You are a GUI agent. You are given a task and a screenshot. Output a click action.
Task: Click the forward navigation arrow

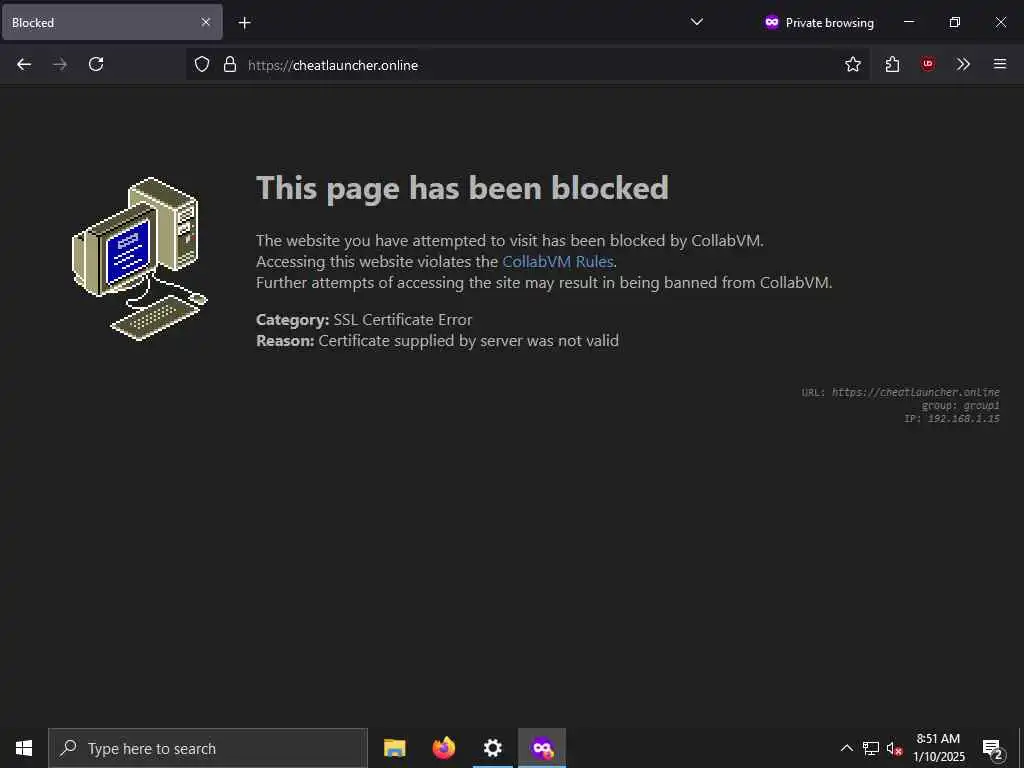pos(60,64)
